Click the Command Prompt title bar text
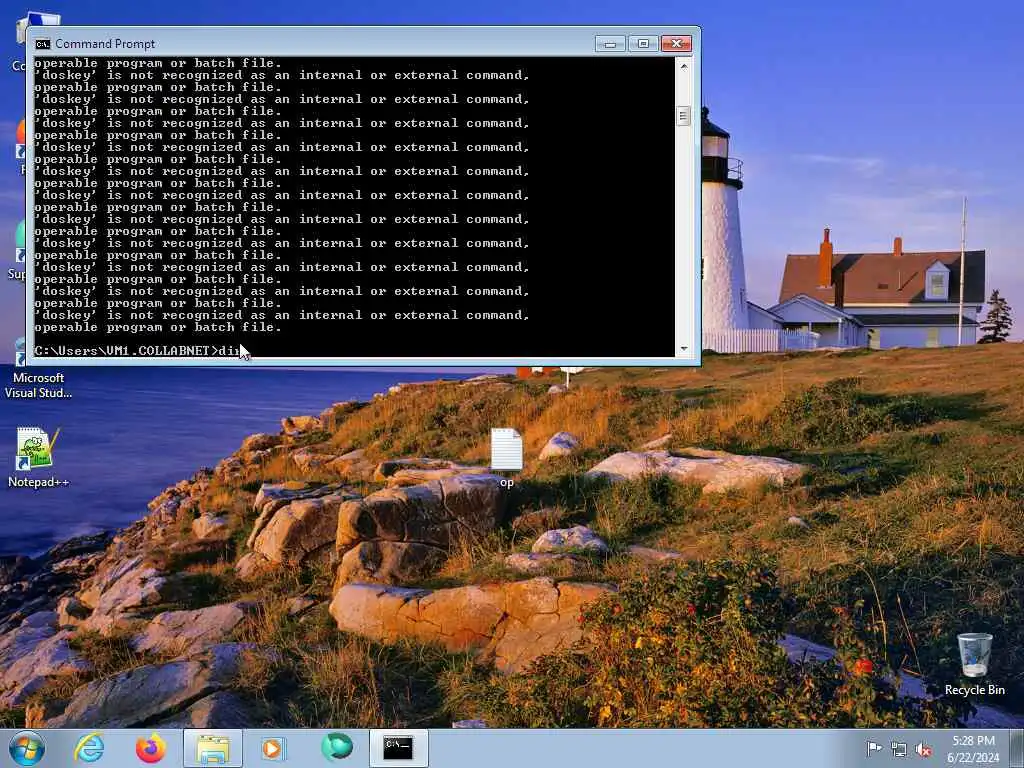This screenshot has height=768, width=1024. (x=105, y=44)
